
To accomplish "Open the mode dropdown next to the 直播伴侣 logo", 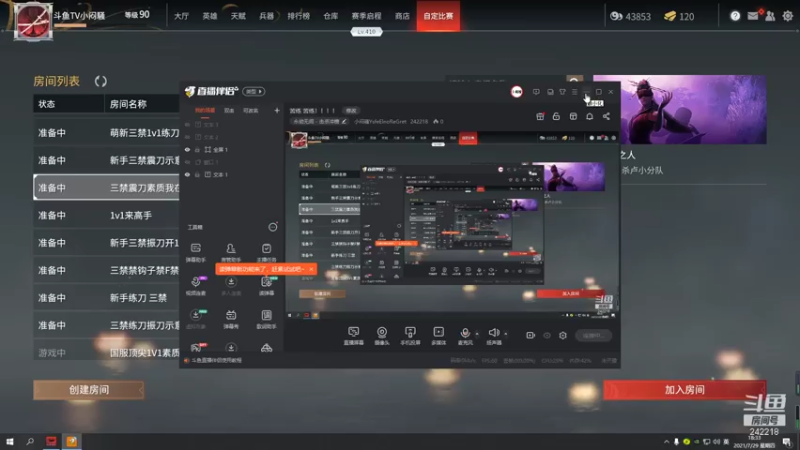I will pyautogui.click(x=254, y=91).
